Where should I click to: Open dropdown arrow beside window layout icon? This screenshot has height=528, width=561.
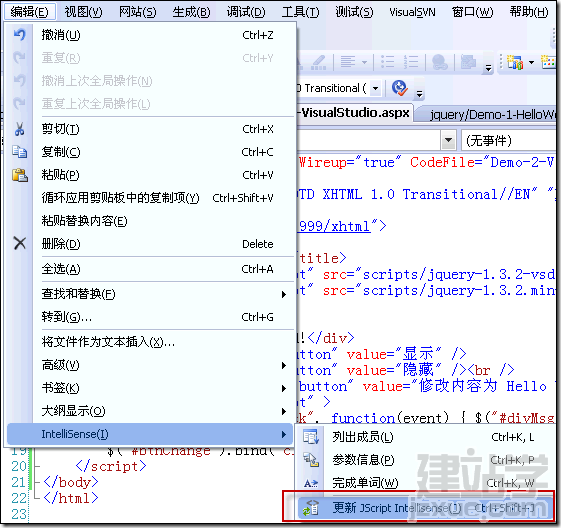click(x=532, y=63)
